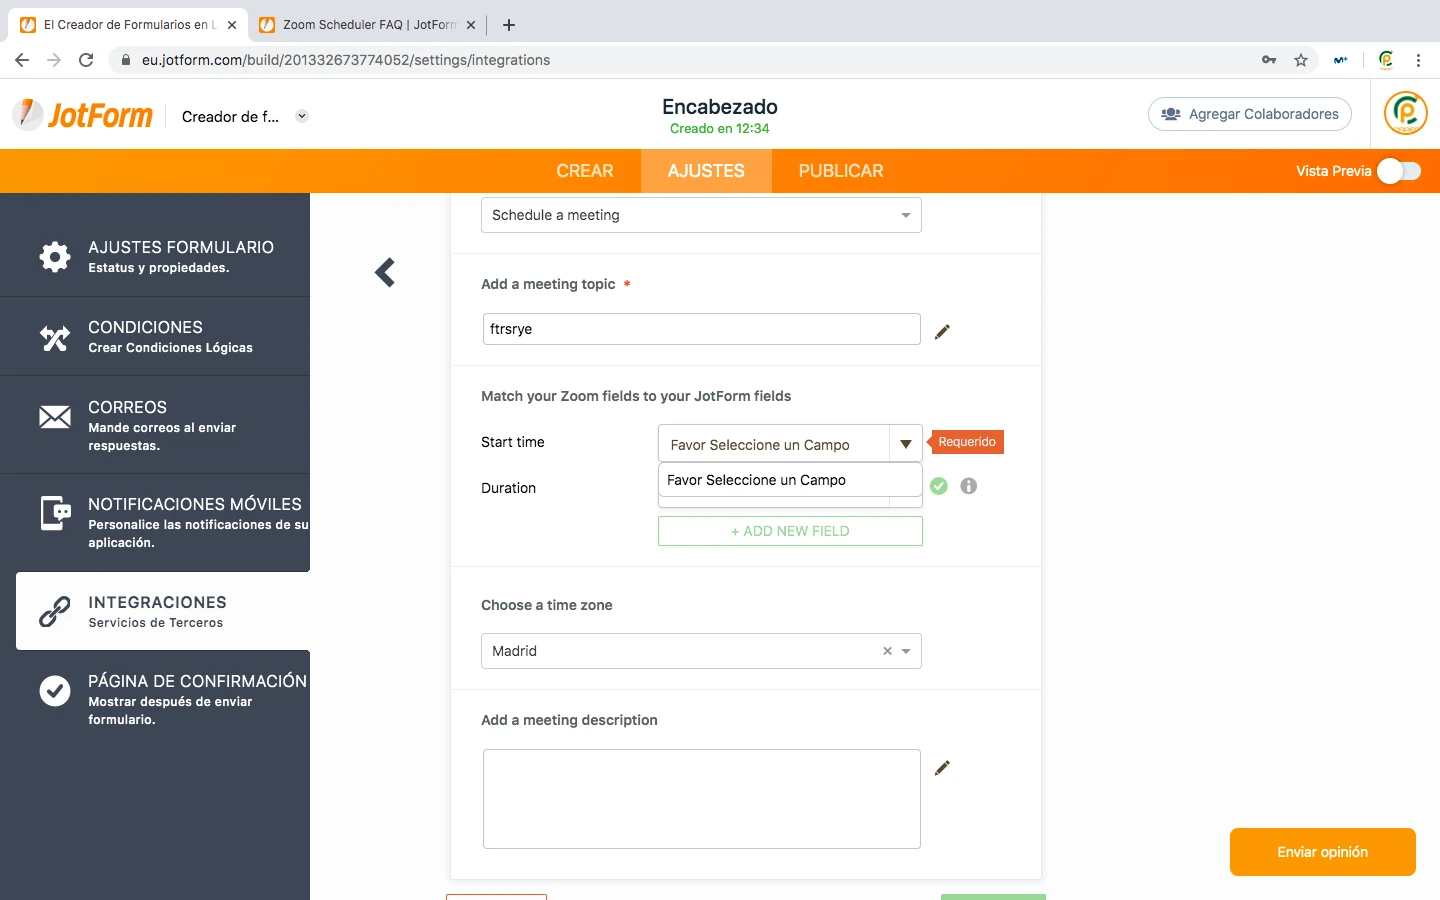Click the Notificaciones Móviles phone icon
Viewport: 1440px width, 900px height.
tap(55, 514)
